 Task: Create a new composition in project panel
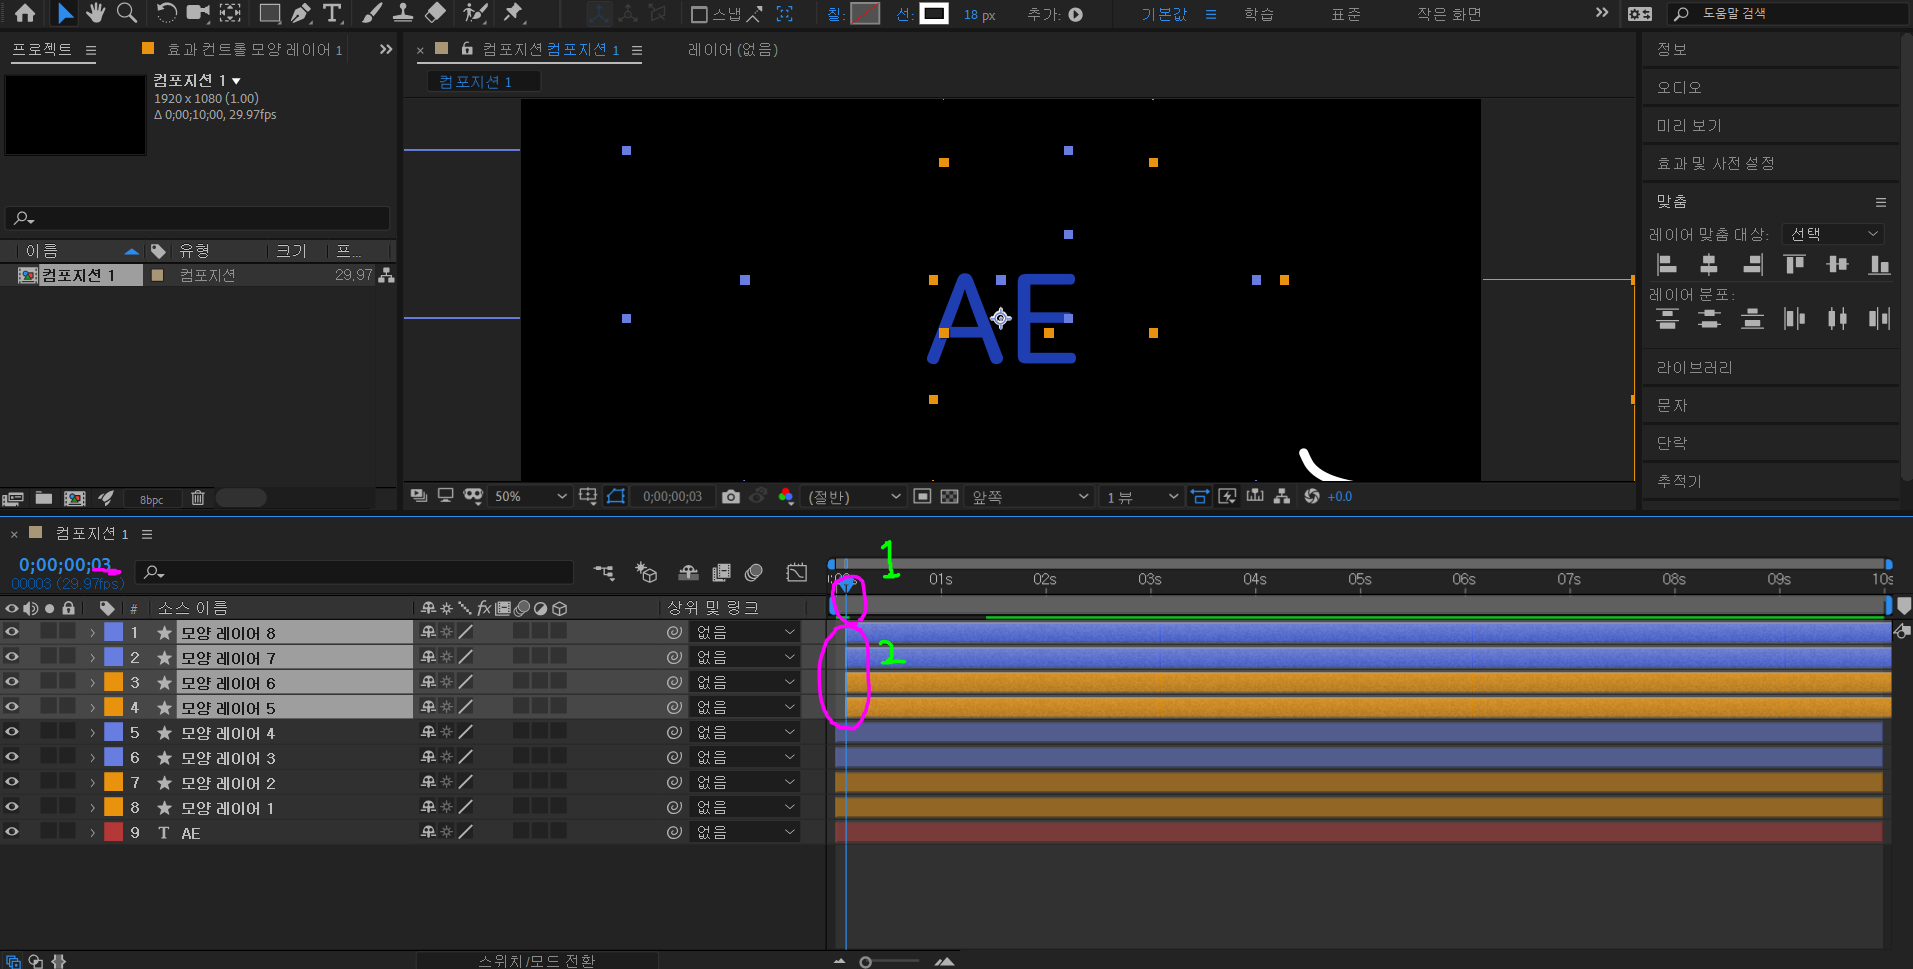coord(75,498)
